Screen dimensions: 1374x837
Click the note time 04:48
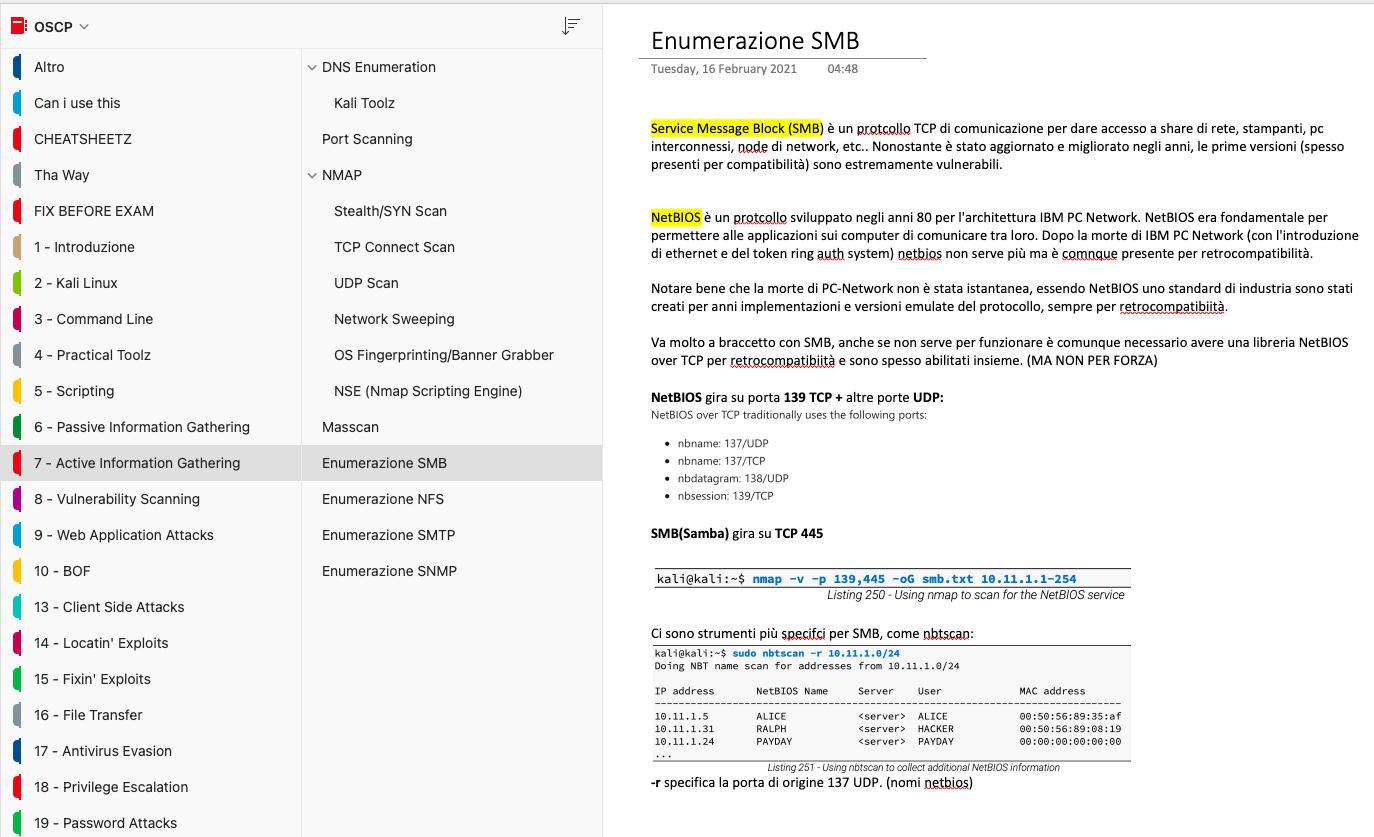point(842,69)
